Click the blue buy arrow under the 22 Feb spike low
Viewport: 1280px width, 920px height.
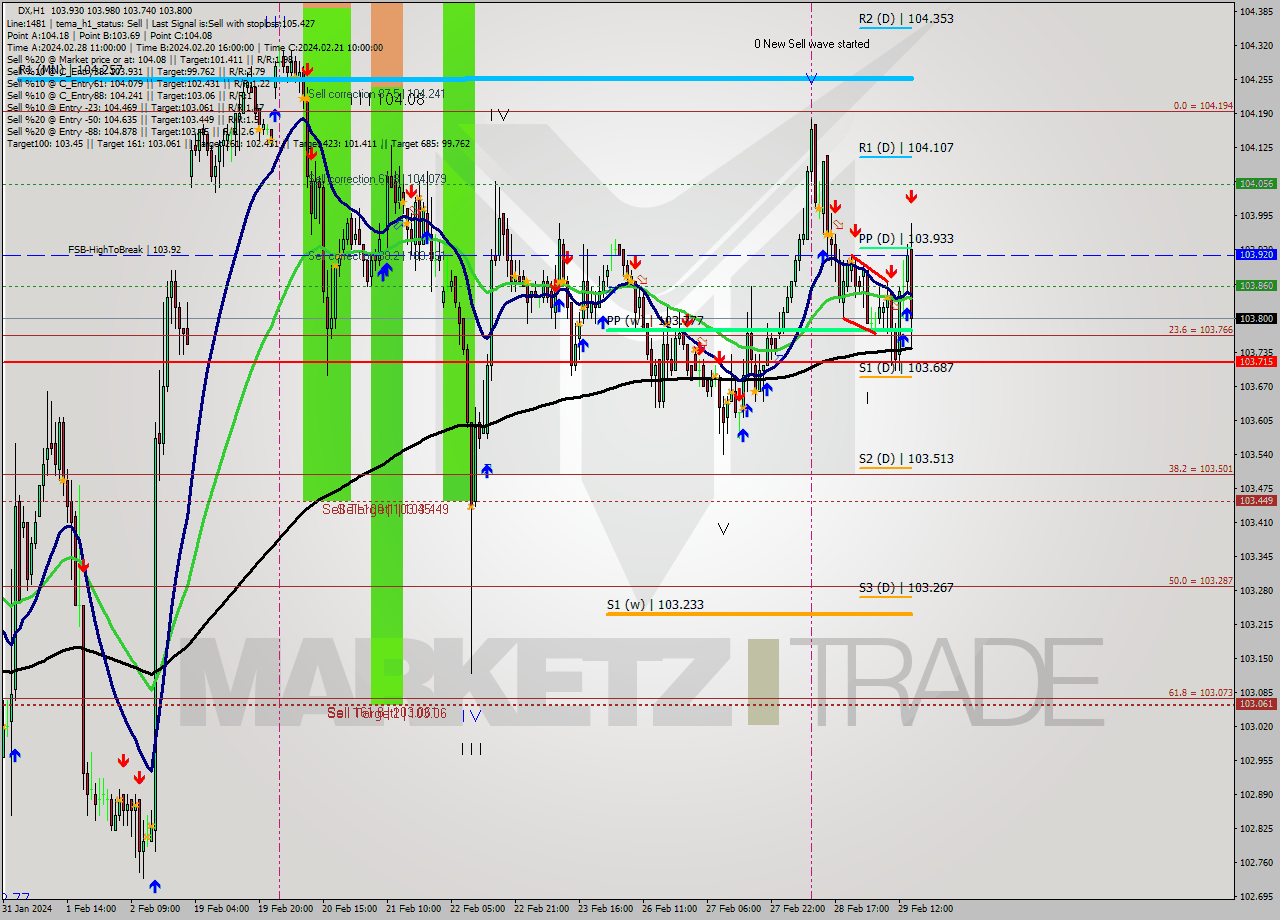coord(487,470)
